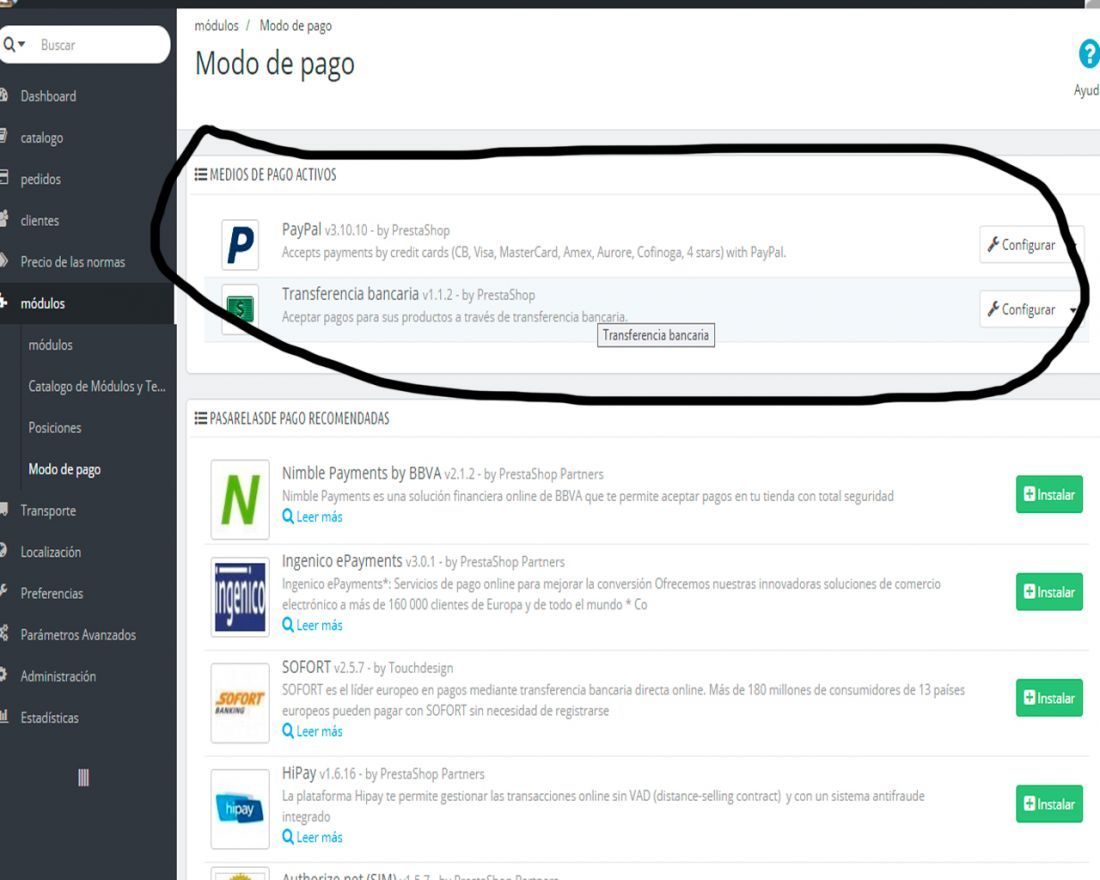Image resolution: width=1100 pixels, height=880 pixels.
Task: Open Leer más for SOFORT
Action: pyautogui.click(x=312, y=731)
